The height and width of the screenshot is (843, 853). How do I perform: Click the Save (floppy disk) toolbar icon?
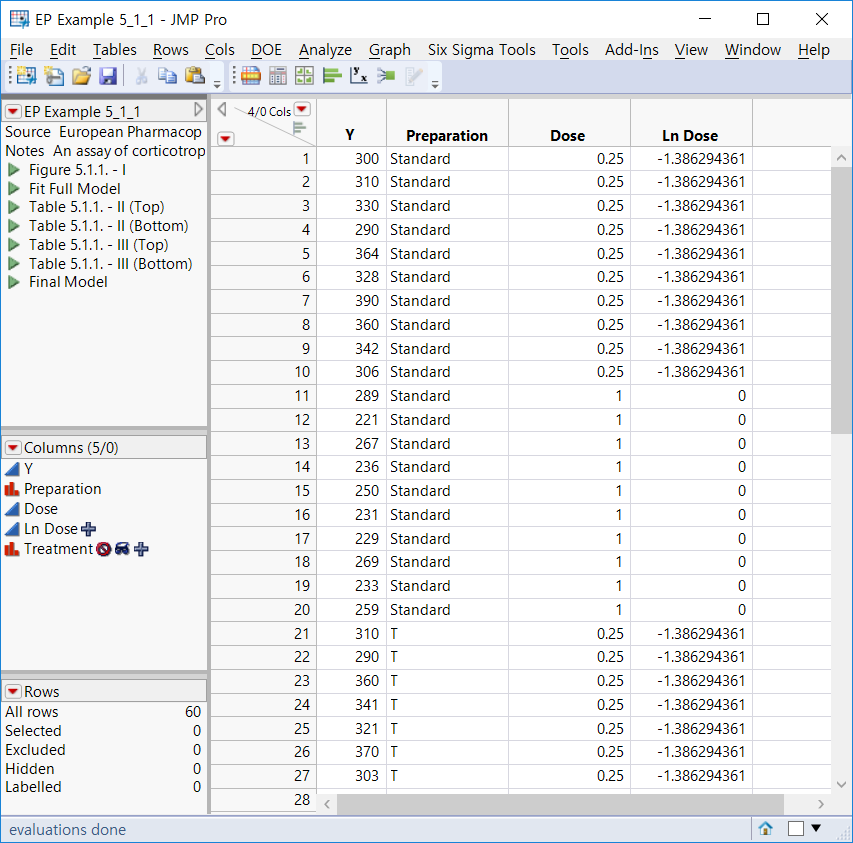point(108,76)
